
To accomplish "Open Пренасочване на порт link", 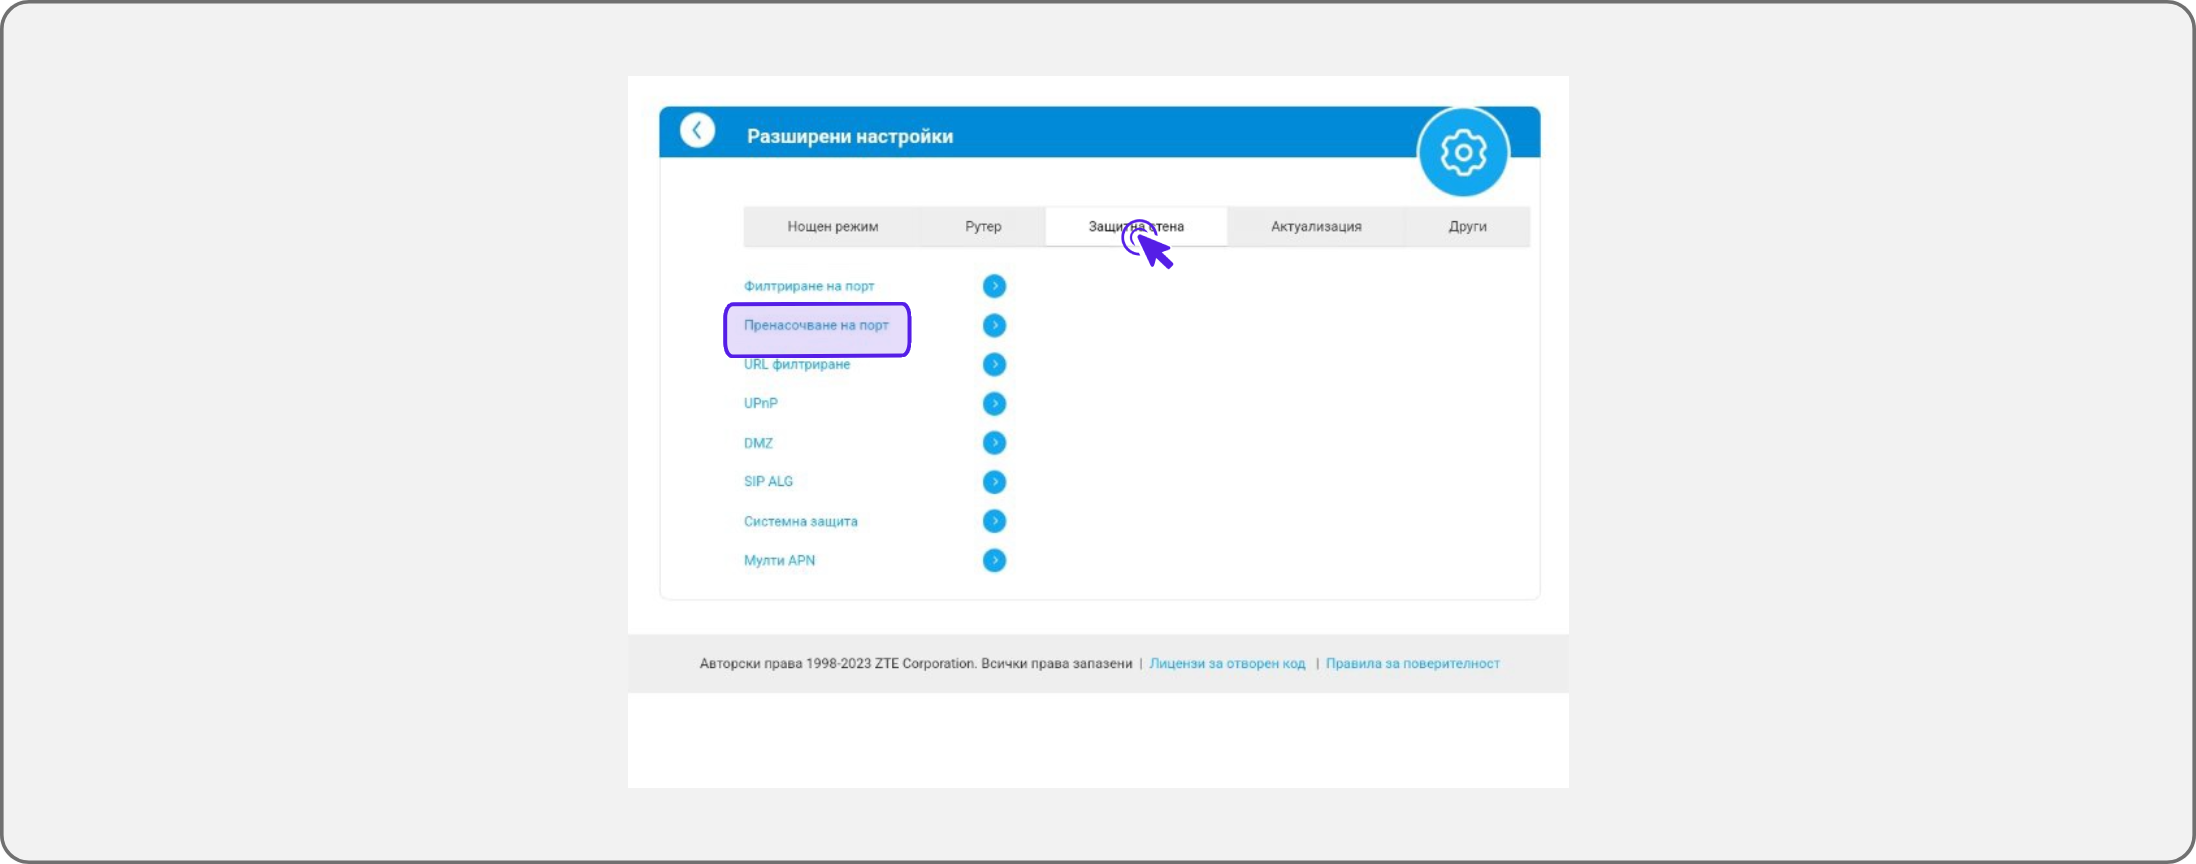I will pyautogui.click(x=816, y=325).
